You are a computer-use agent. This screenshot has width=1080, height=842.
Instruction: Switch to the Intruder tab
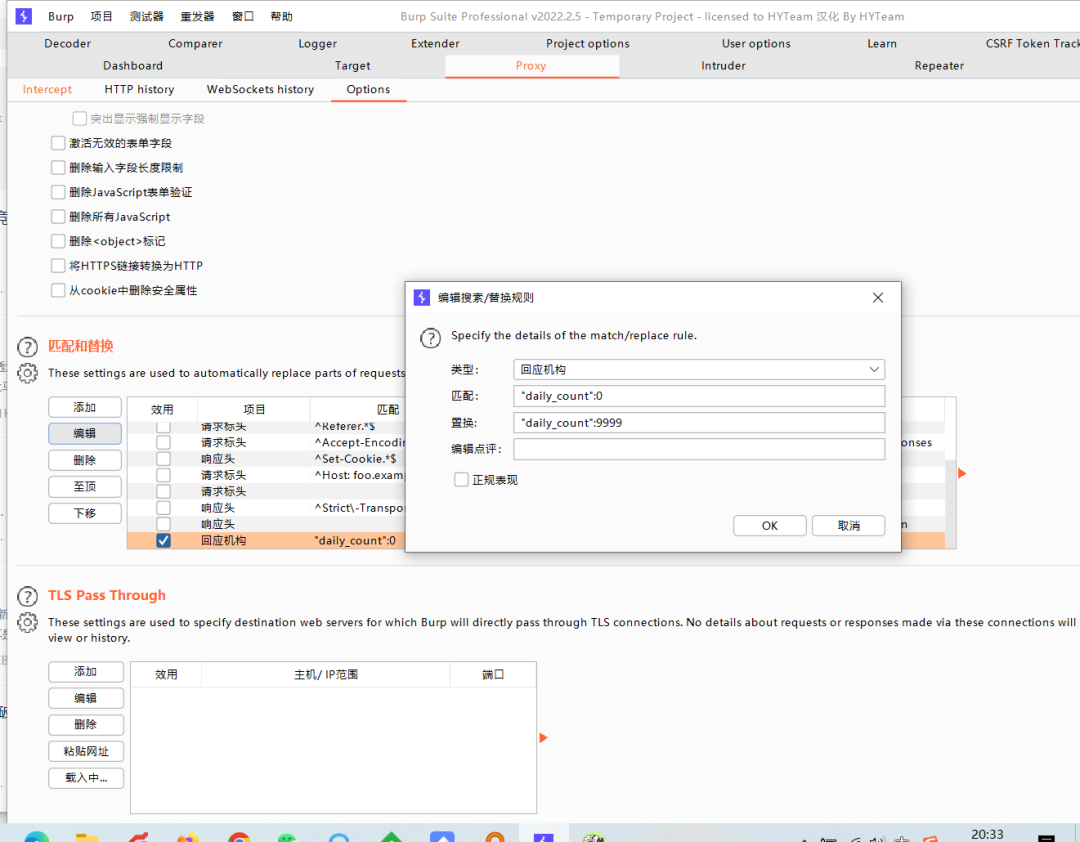click(723, 65)
